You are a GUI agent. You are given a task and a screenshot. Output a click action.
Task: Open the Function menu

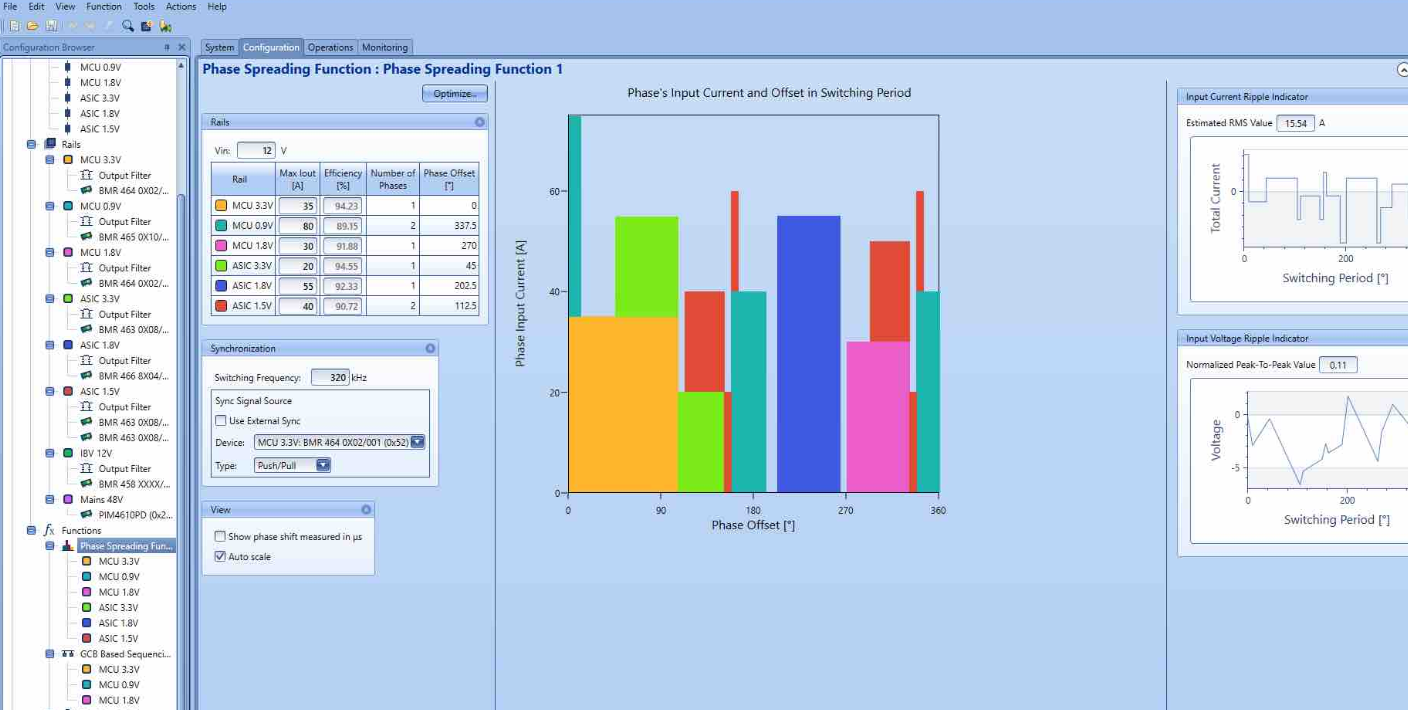point(104,7)
